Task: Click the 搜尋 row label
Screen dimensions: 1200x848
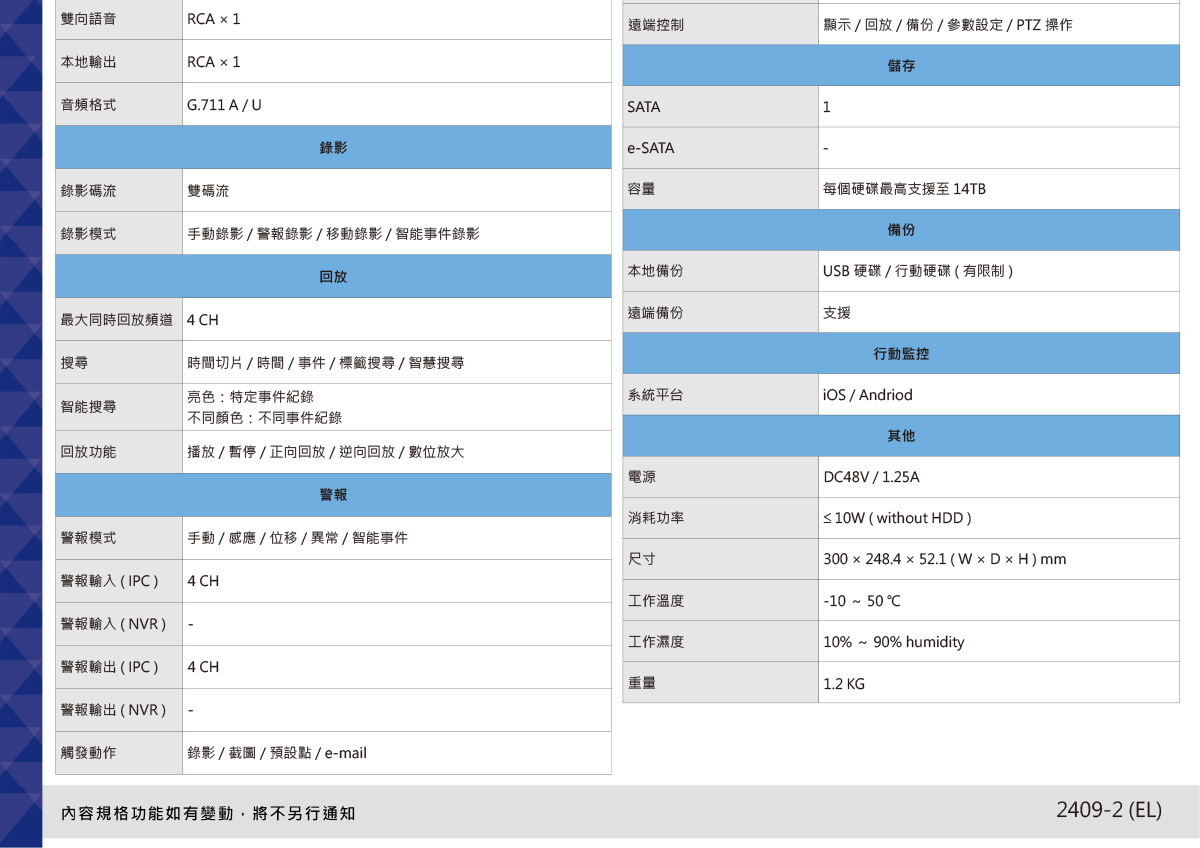Action: click(74, 363)
